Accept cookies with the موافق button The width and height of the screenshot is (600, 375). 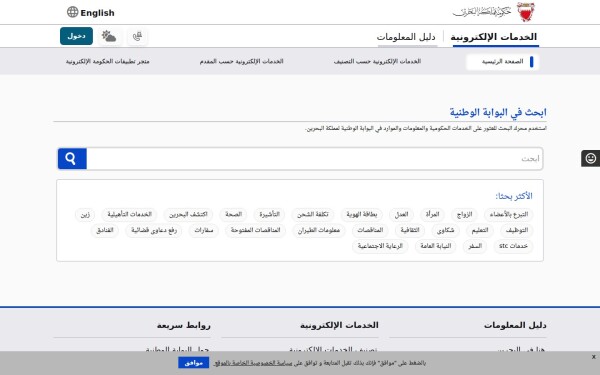194,363
